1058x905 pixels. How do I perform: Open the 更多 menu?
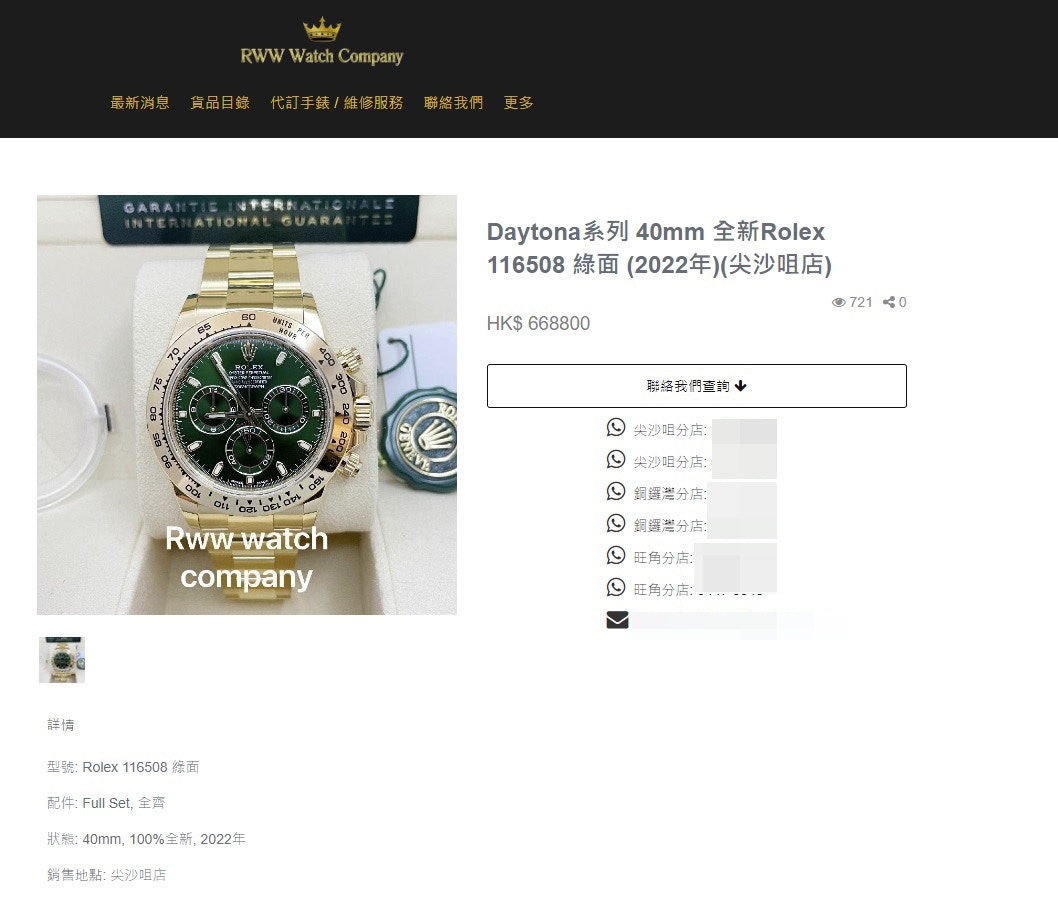[x=518, y=103]
